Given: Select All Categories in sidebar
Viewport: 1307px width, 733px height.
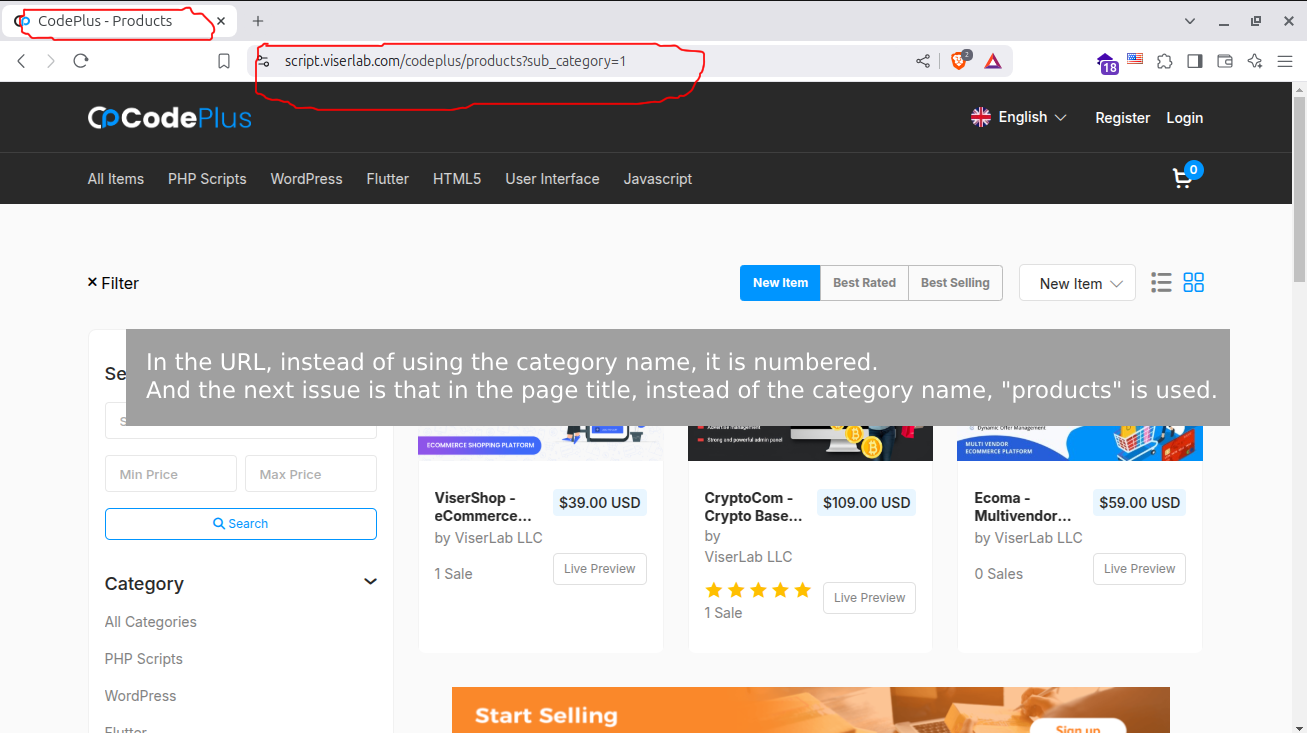Looking at the screenshot, I should click(151, 622).
